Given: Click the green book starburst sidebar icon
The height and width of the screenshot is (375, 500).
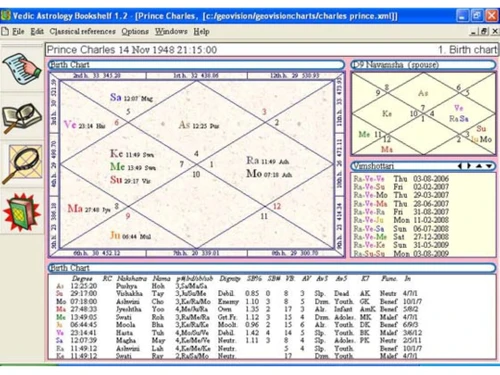Looking at the screenshot, I should tap(22, 212).
